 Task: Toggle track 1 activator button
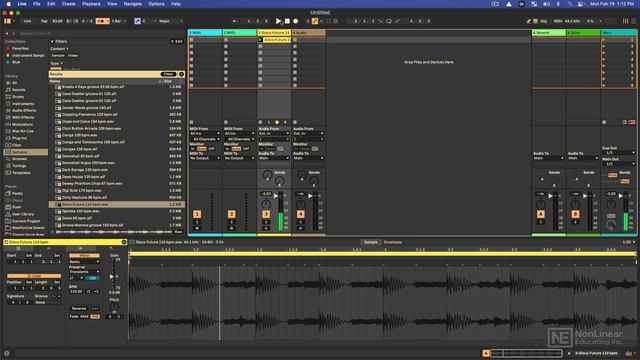pos(197,214)
